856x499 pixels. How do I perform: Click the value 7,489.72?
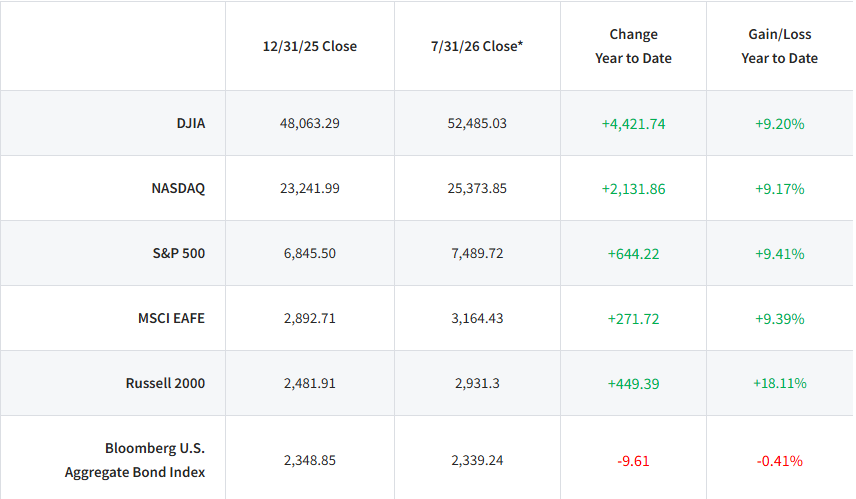(477, 253)
